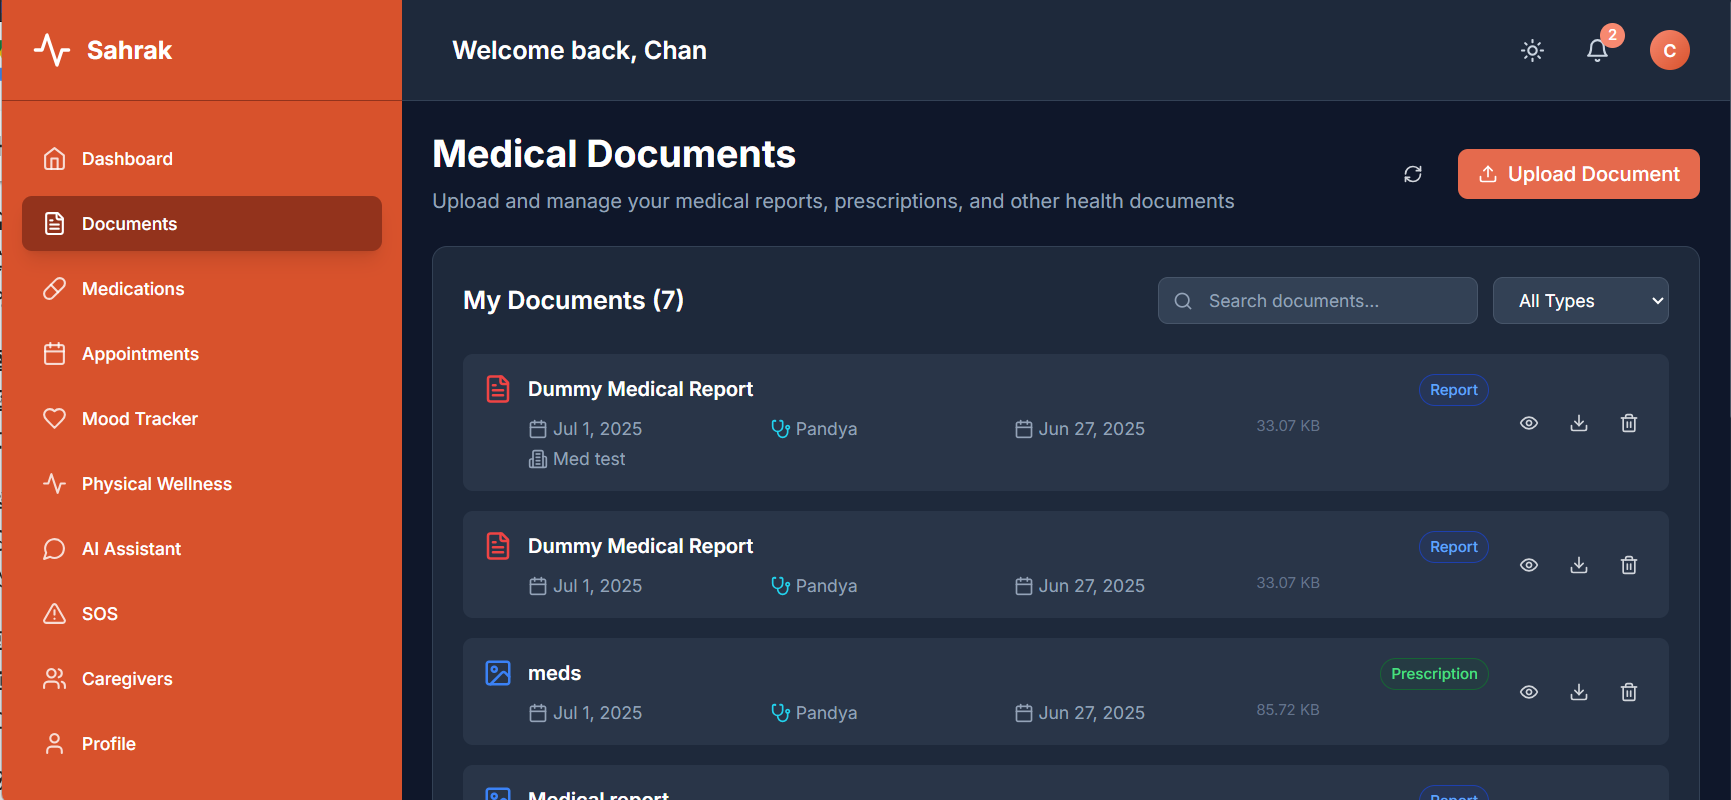Click red file icon of Med test report
The height and width of the screenshot is (800, 1731).
point(497,389)
